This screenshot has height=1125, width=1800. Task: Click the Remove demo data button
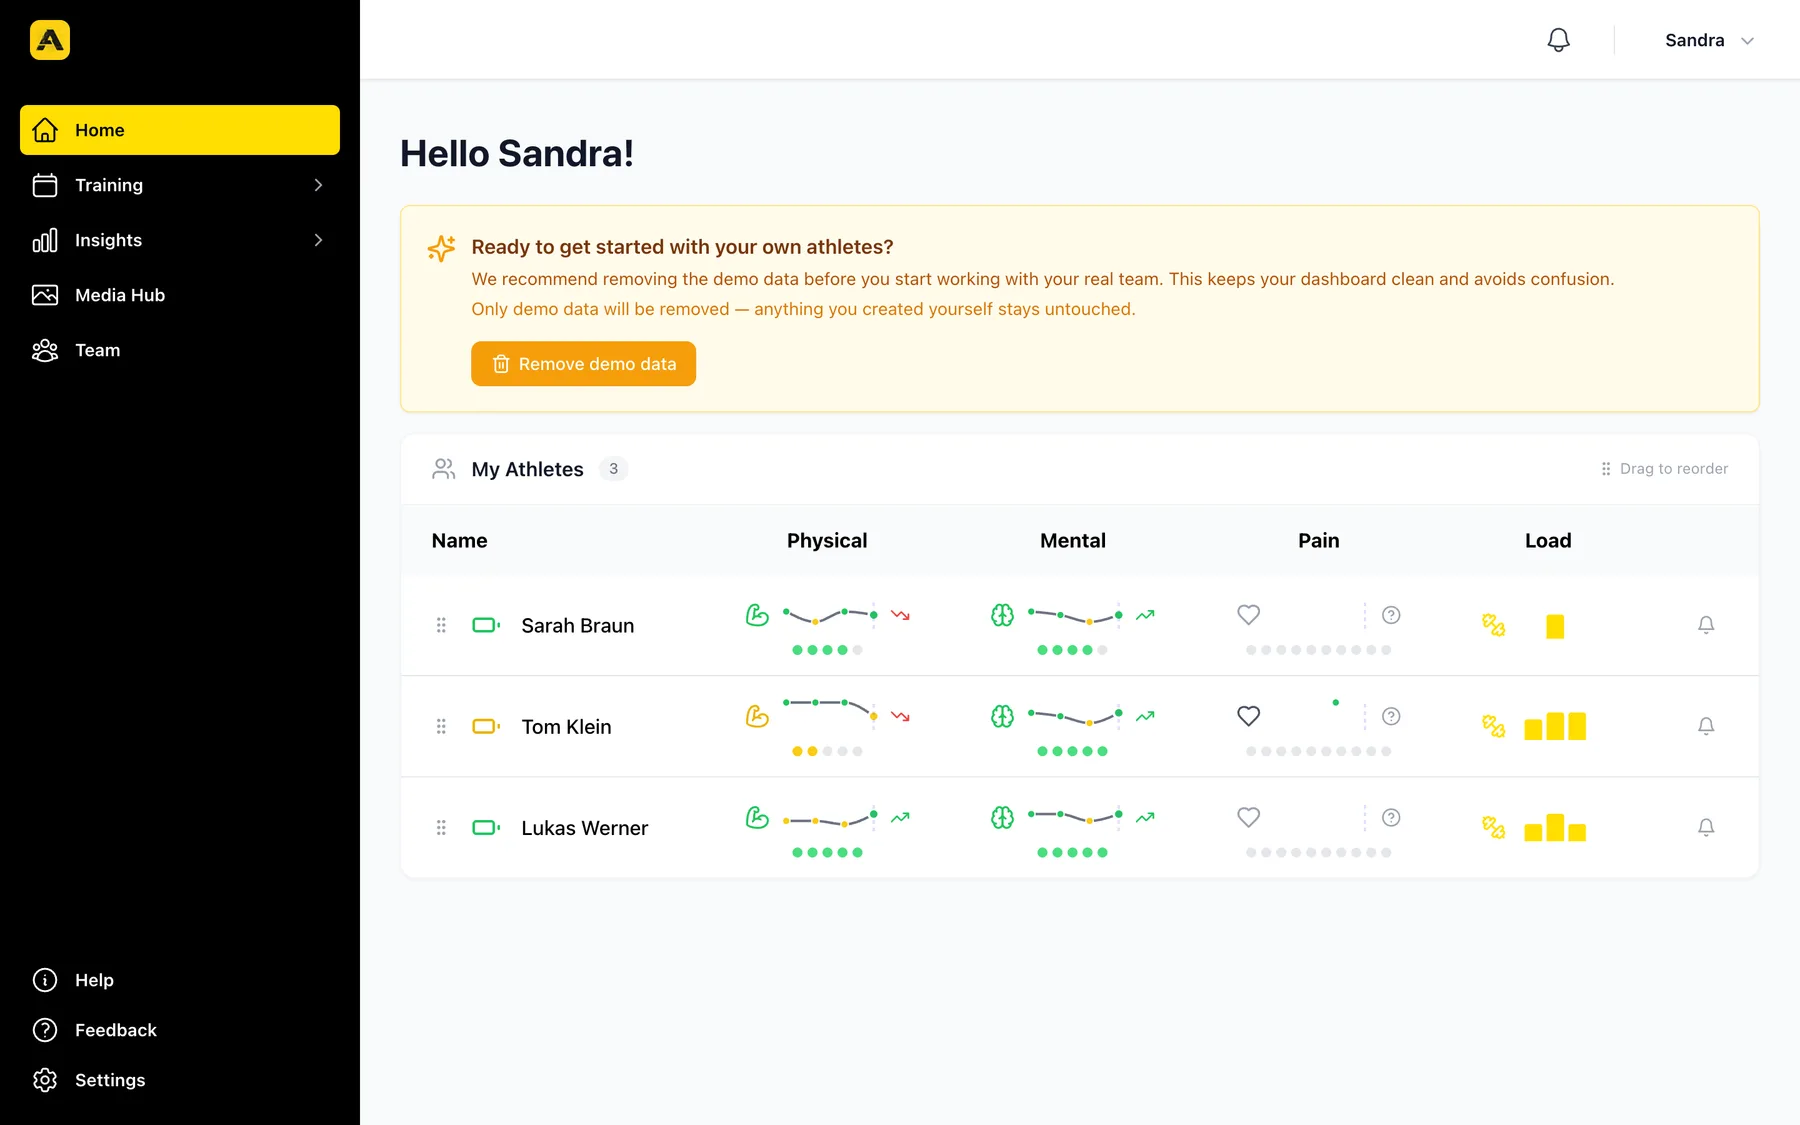pos(583,364)
